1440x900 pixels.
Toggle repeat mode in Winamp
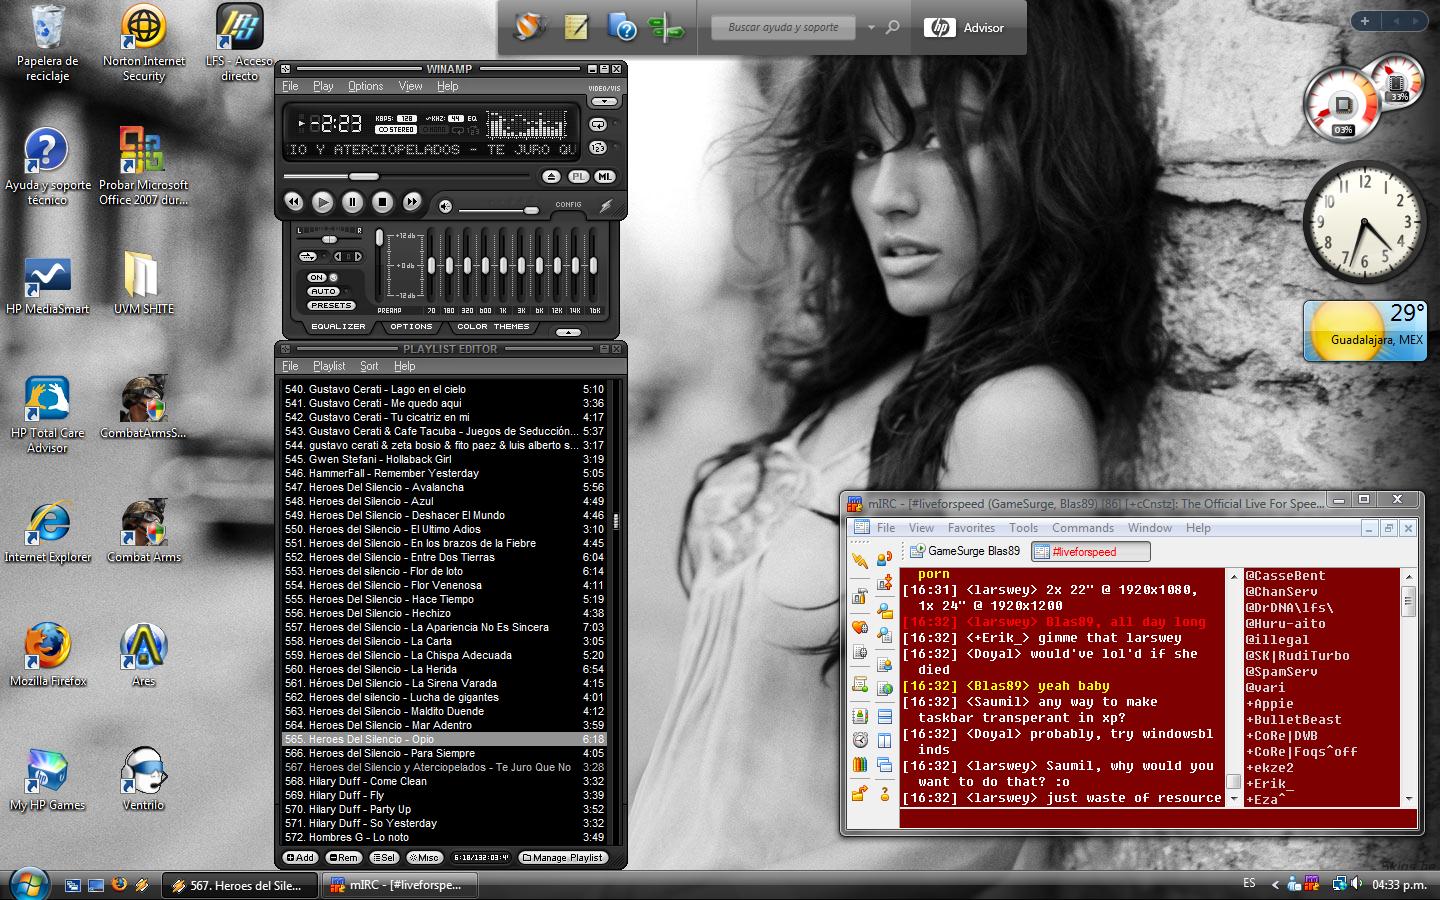[x=598, y=125]
